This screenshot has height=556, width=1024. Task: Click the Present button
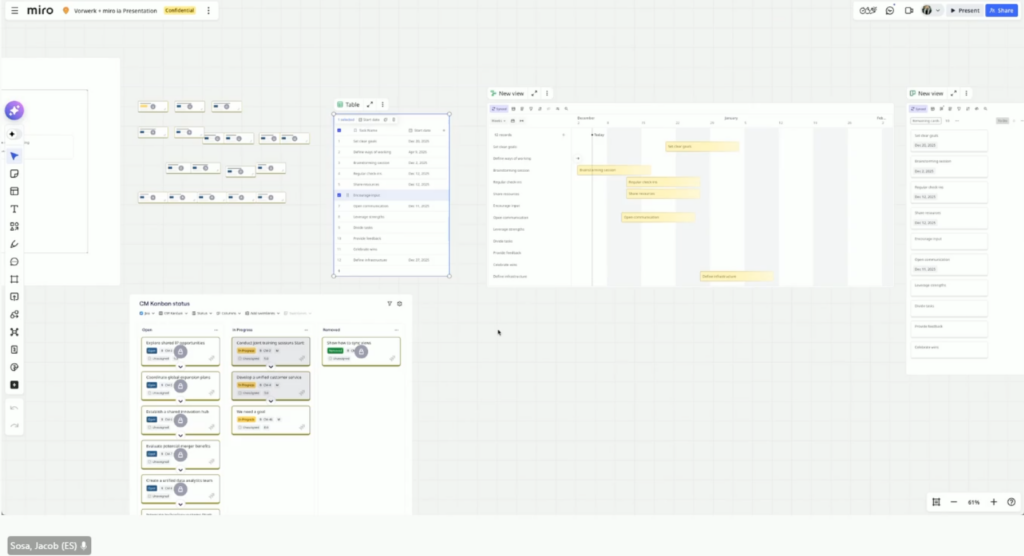[965, 10]
